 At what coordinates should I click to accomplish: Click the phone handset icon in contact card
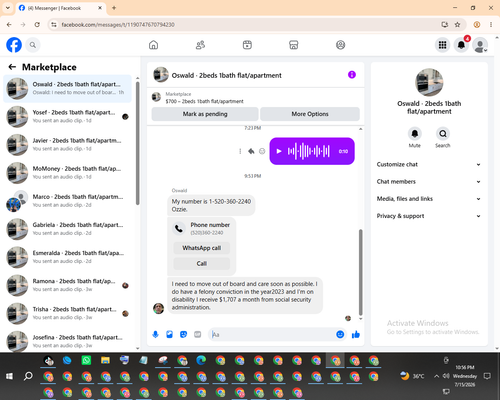[179, 228]
